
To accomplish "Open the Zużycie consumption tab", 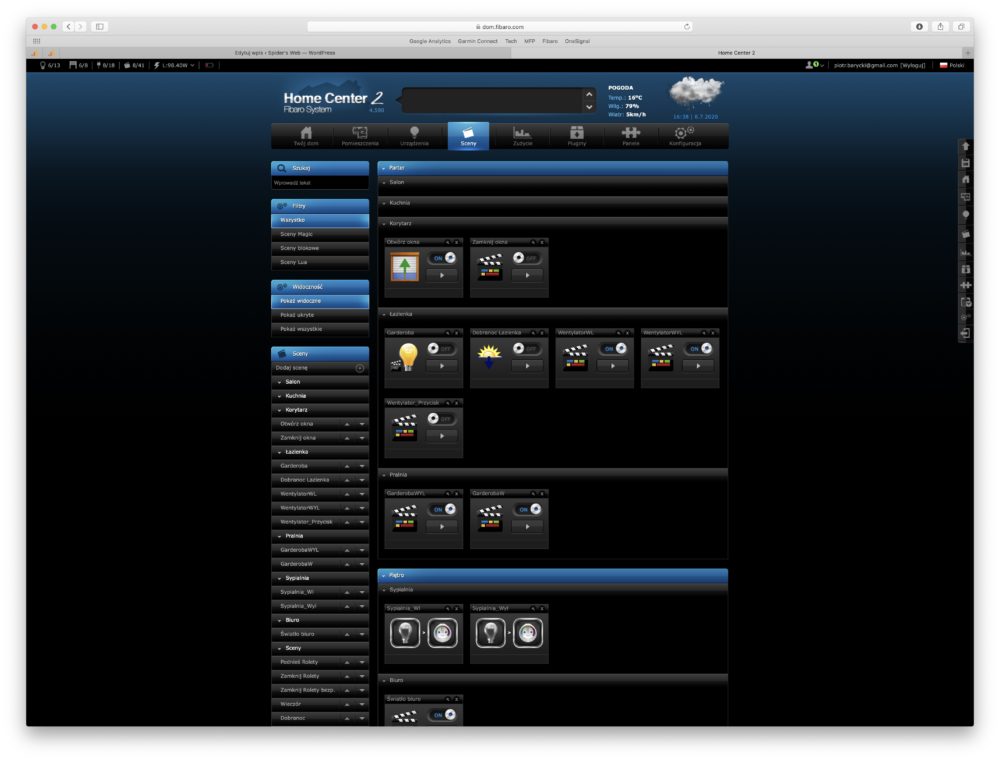I will point(522,136).
